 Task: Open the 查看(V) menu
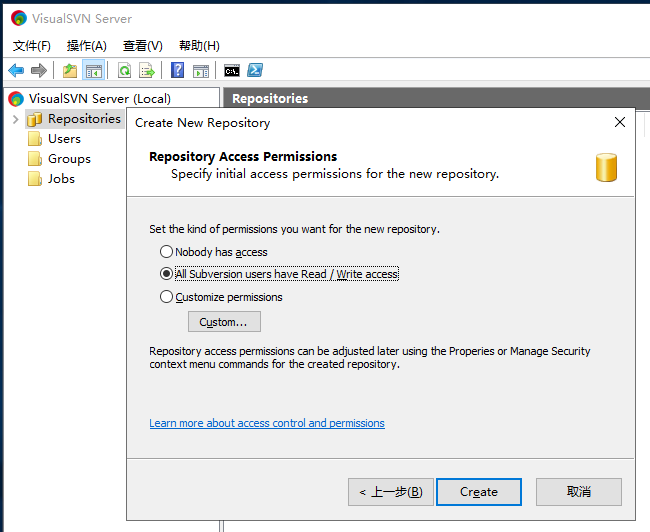143,46
